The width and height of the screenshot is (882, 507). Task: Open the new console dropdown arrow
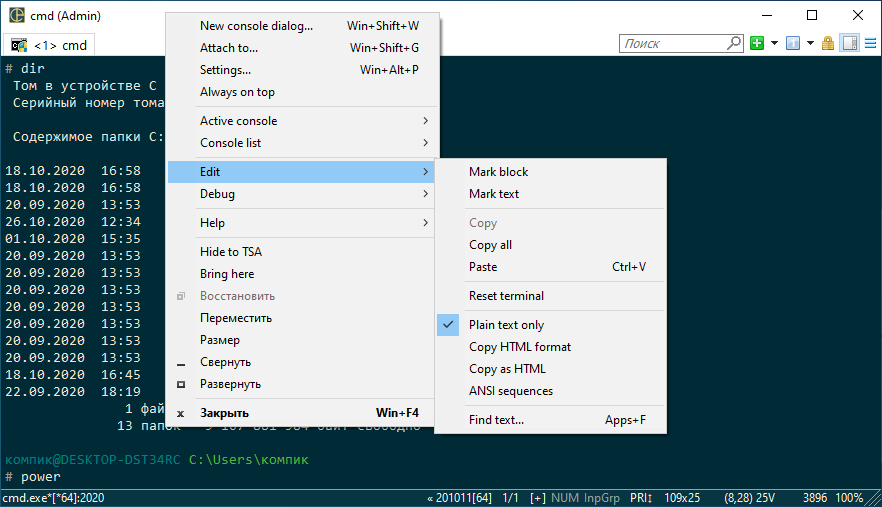773,44
